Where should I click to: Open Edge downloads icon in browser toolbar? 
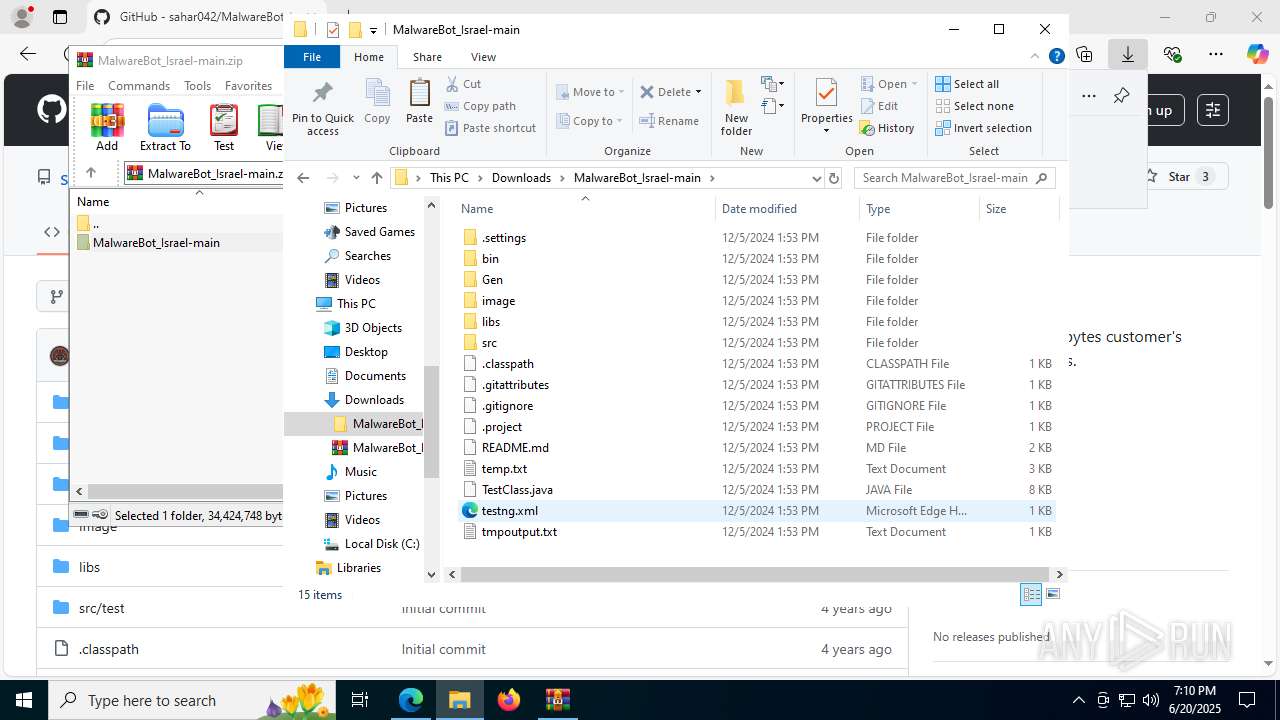1128,54
